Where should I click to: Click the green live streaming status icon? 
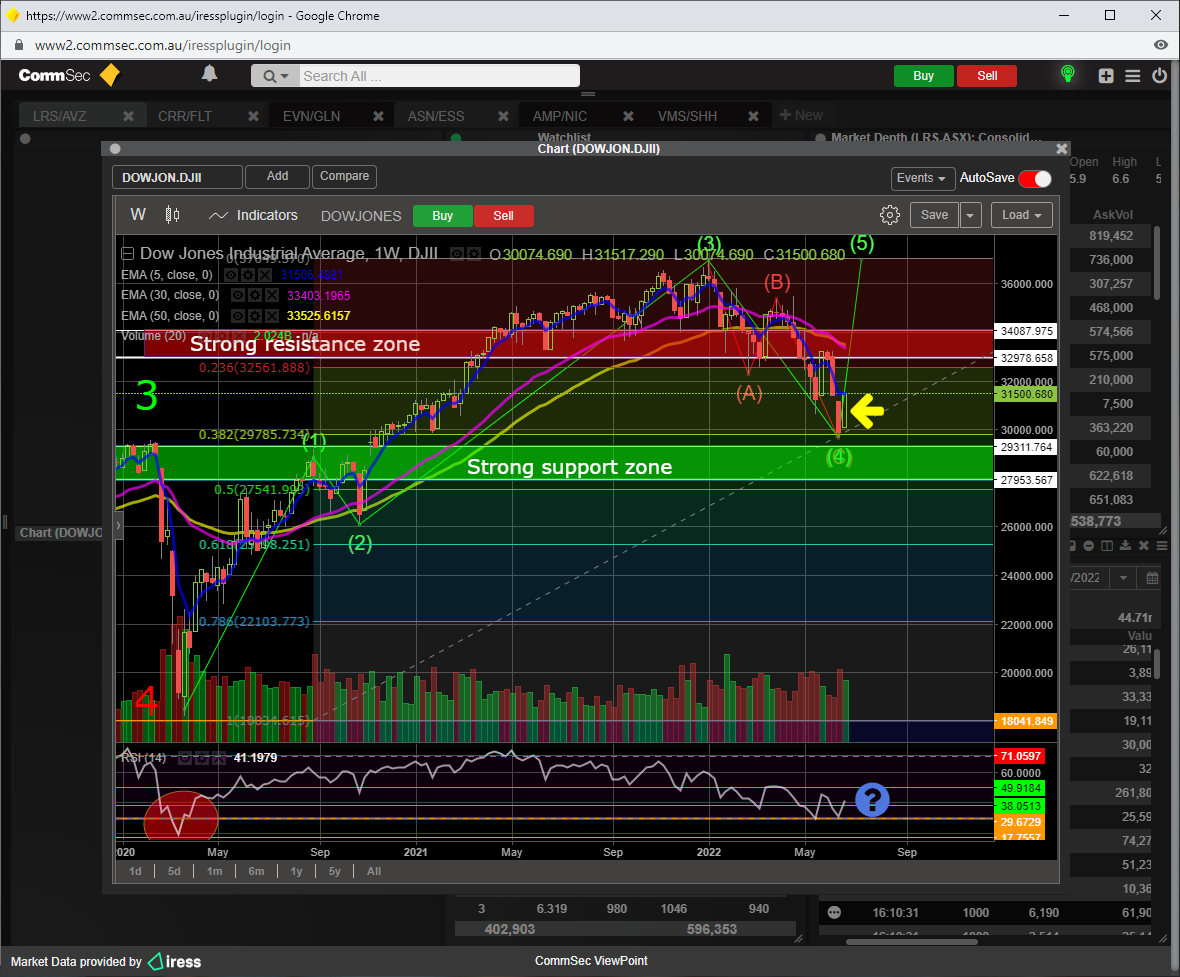pos(1068,75)
